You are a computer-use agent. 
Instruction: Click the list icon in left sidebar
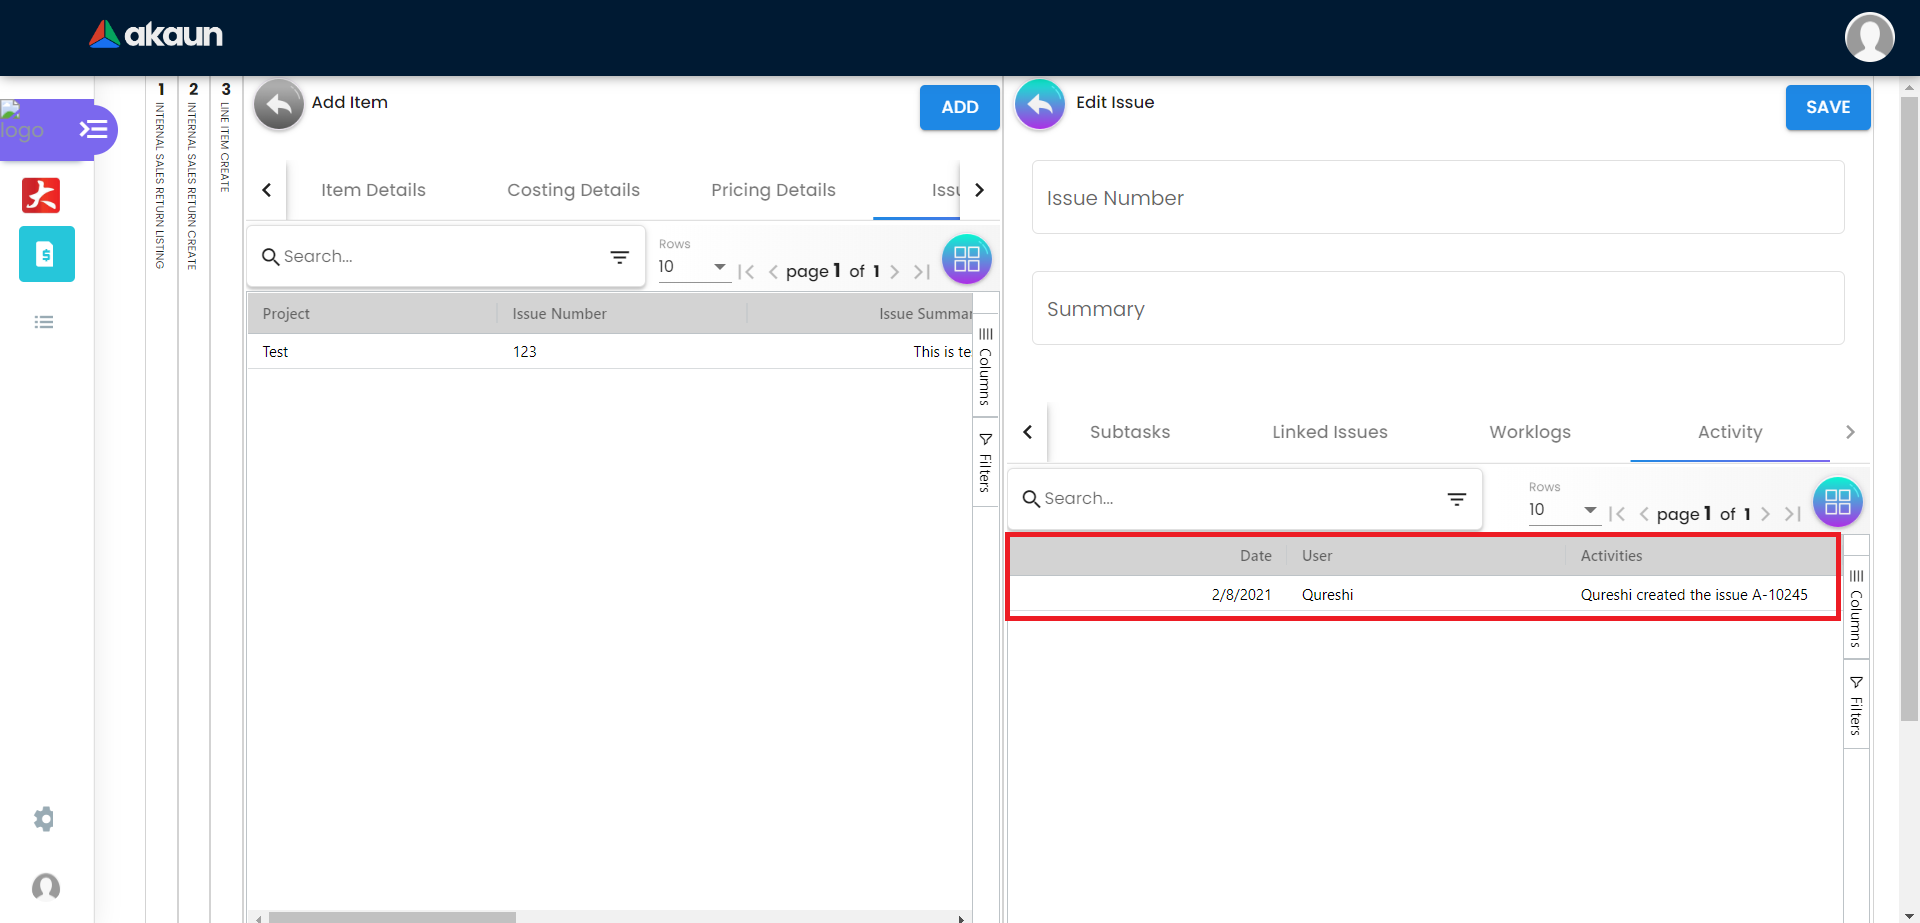point(44,322)
